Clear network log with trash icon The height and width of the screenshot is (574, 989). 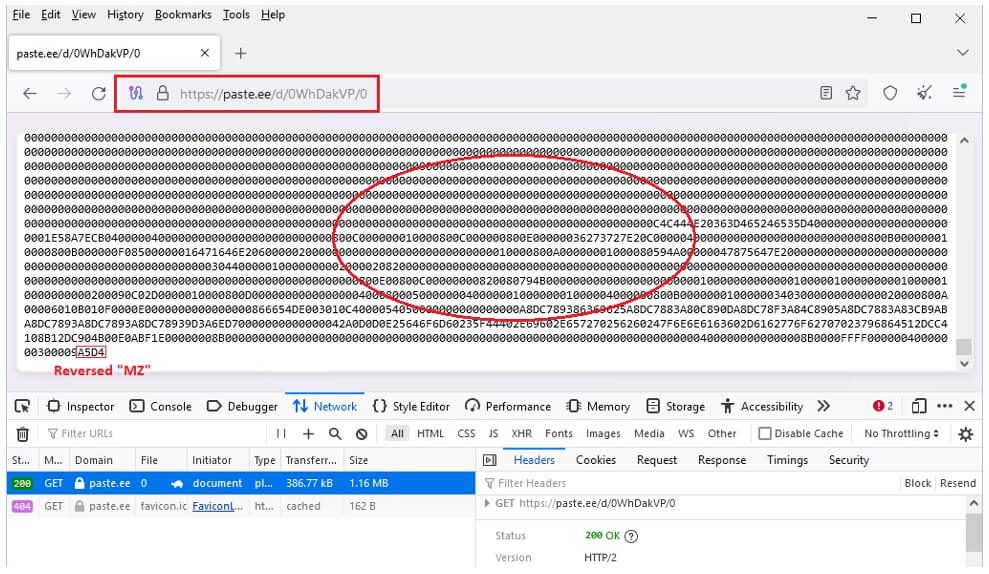click(23, 434)
